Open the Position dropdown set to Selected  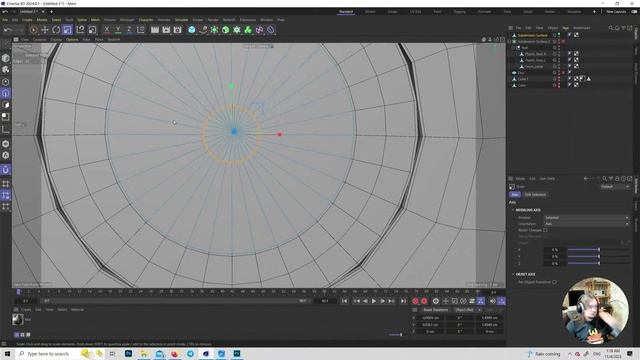[x=586, y=218]
